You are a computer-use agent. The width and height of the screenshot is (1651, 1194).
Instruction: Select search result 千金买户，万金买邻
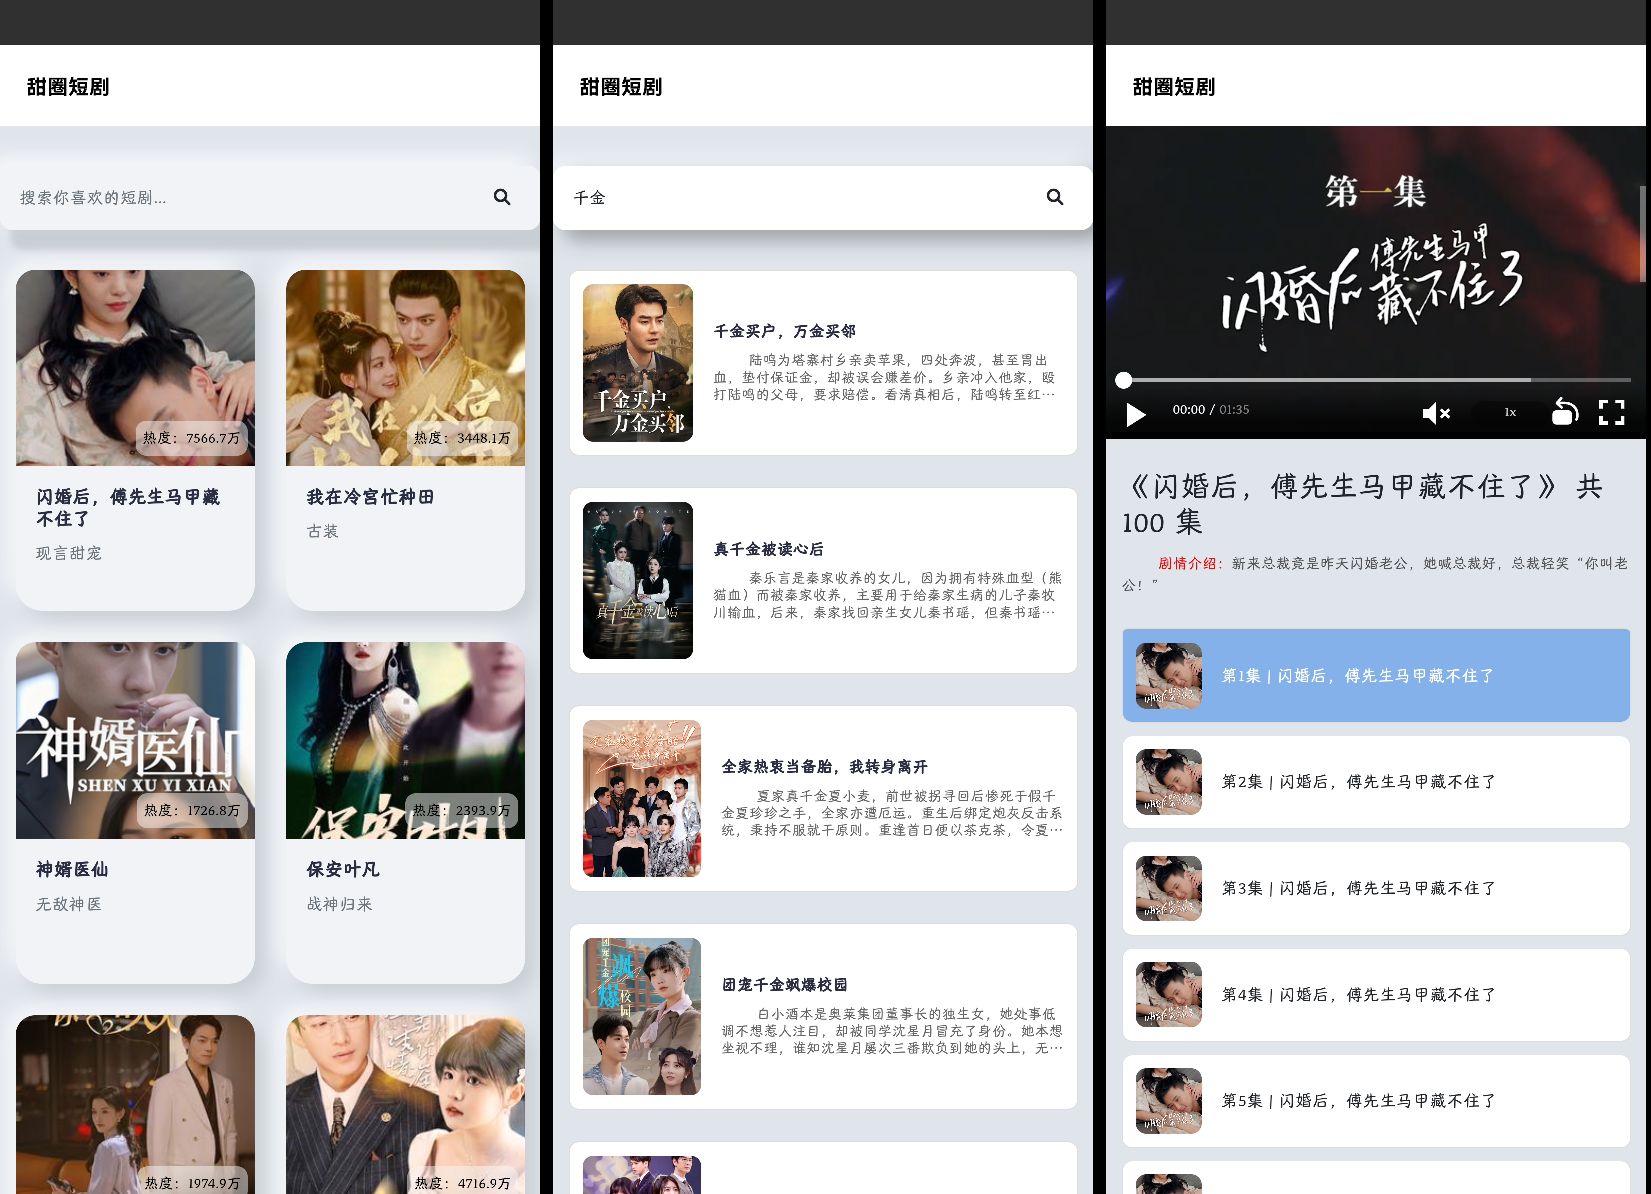tap(823, 363)
